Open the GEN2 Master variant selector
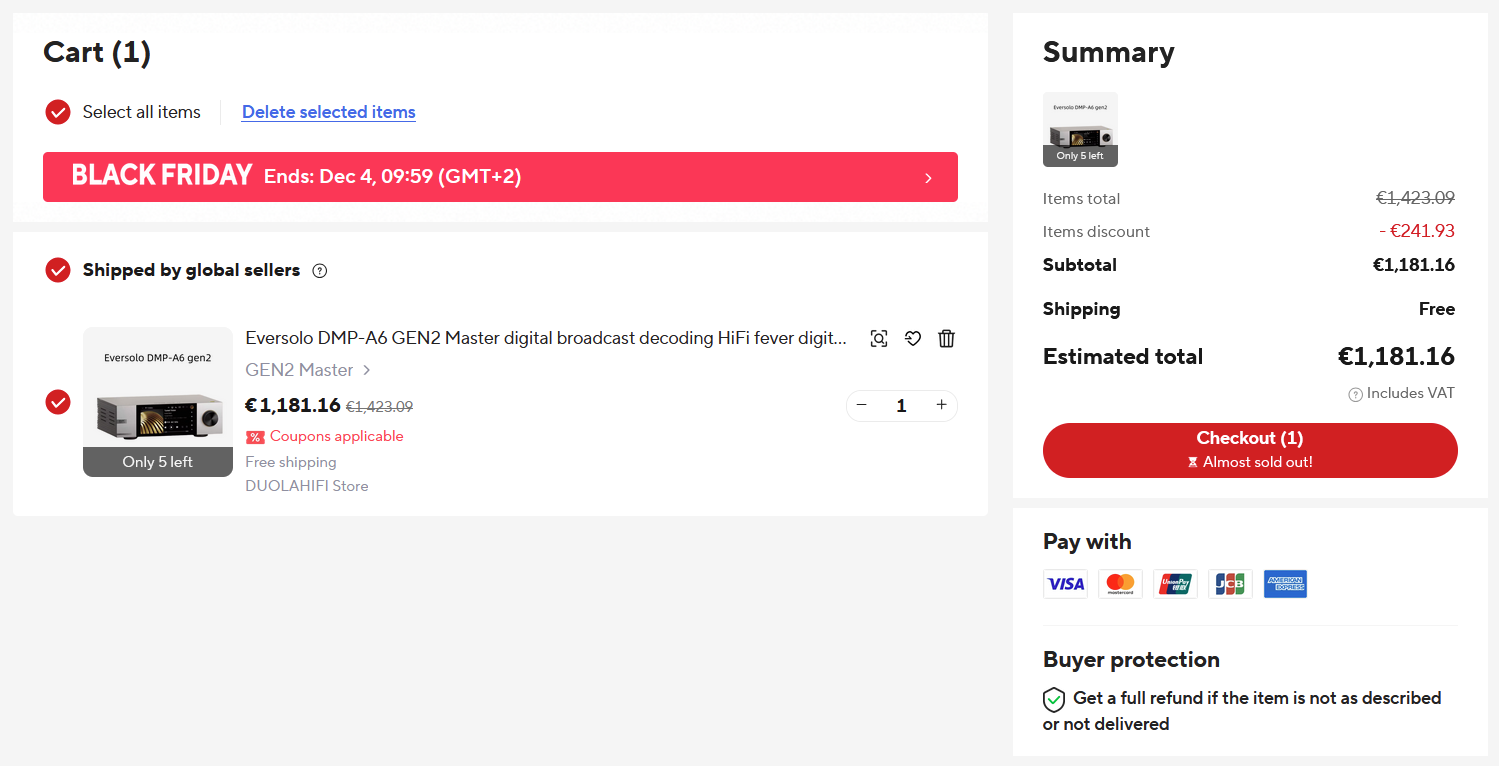The height and width of the screenshot is (766, 1499). tap(308, 370)
